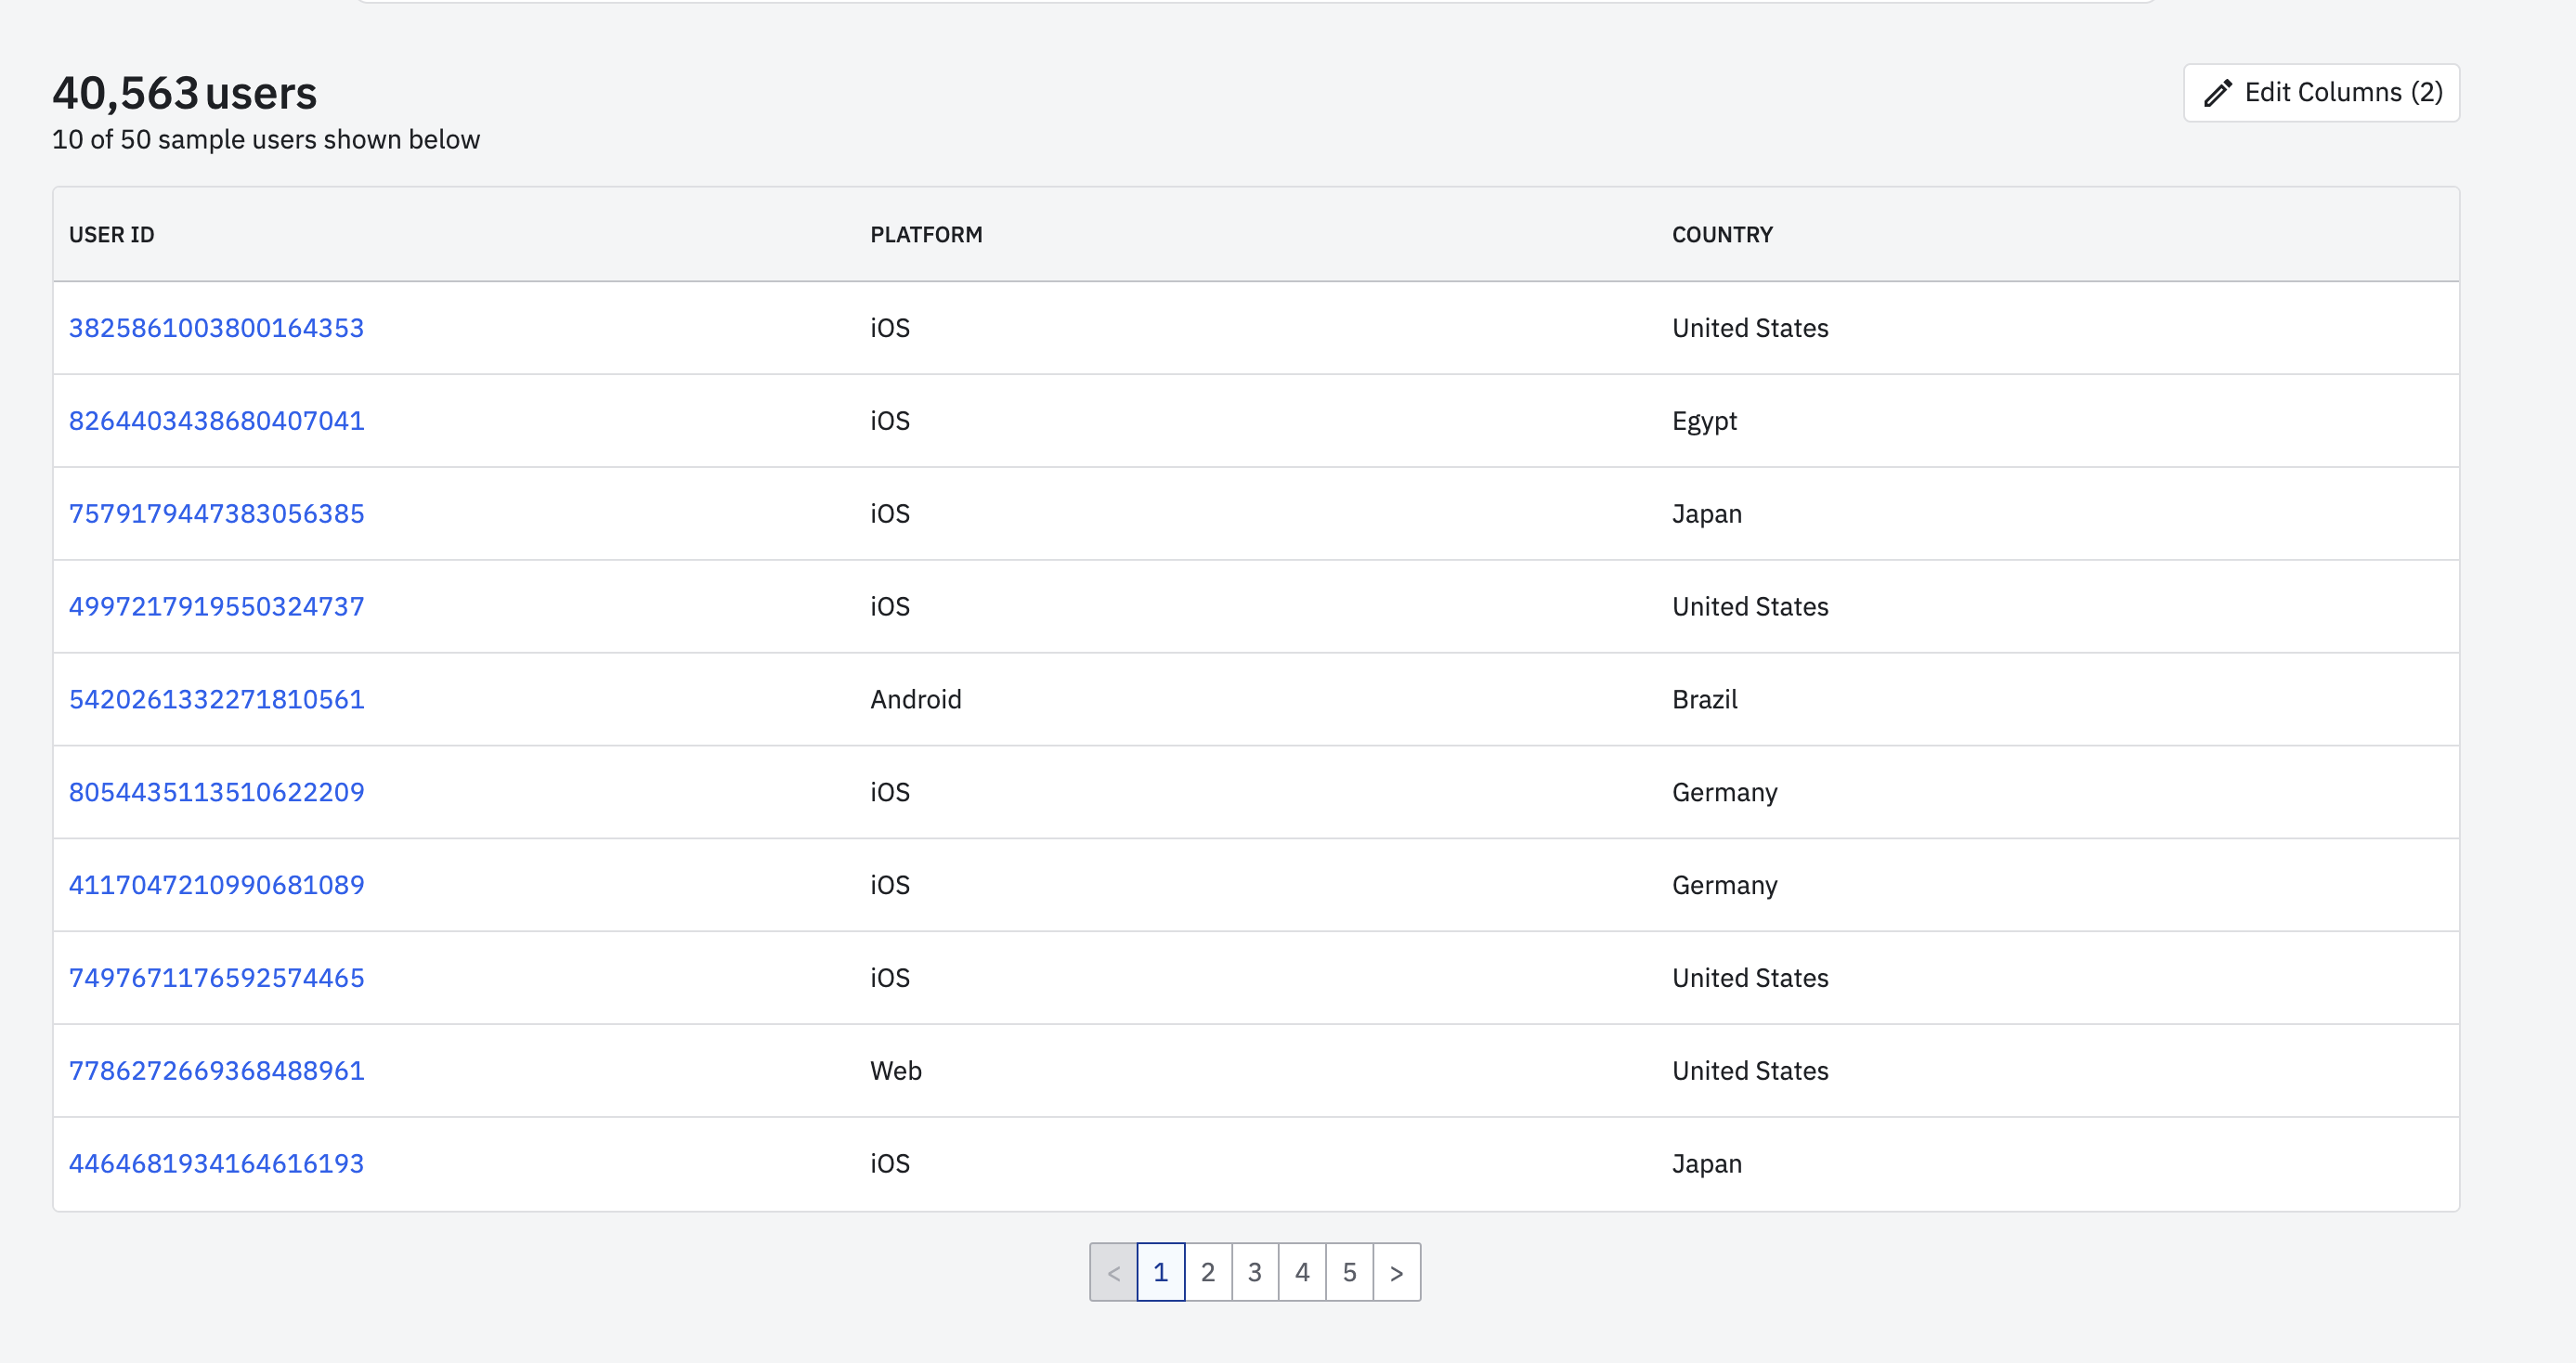Screen dimensions: 2576x1363
Task: Click the PLATFORM column header
Action: [926, 235]
